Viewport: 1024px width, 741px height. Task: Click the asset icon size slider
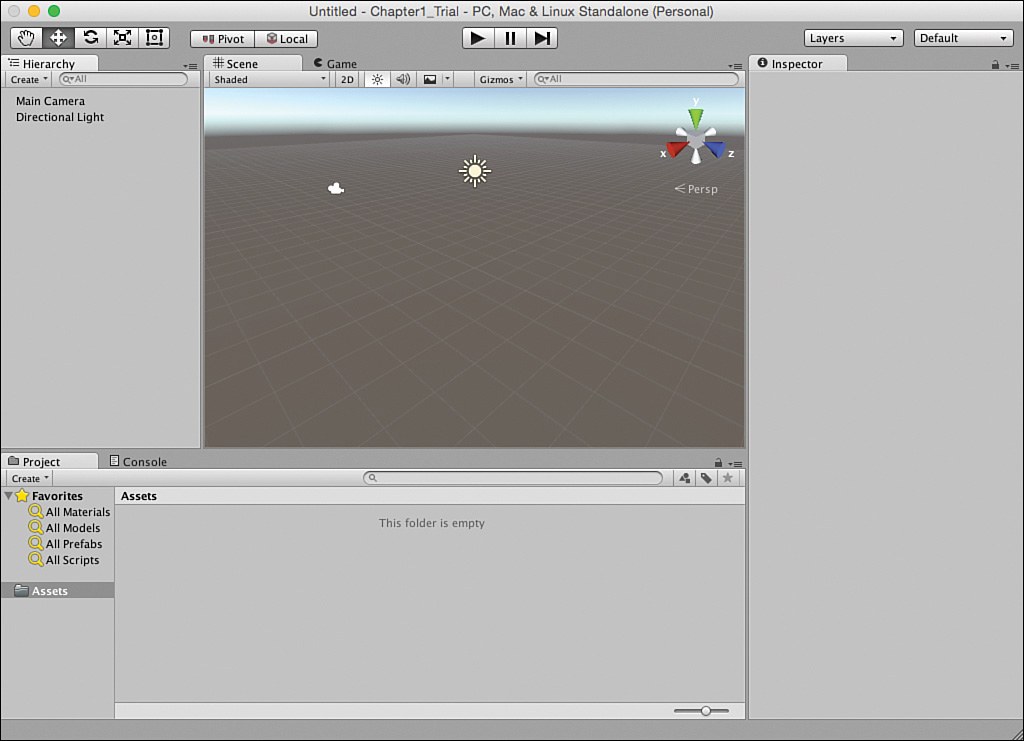[x=701, y=711]
